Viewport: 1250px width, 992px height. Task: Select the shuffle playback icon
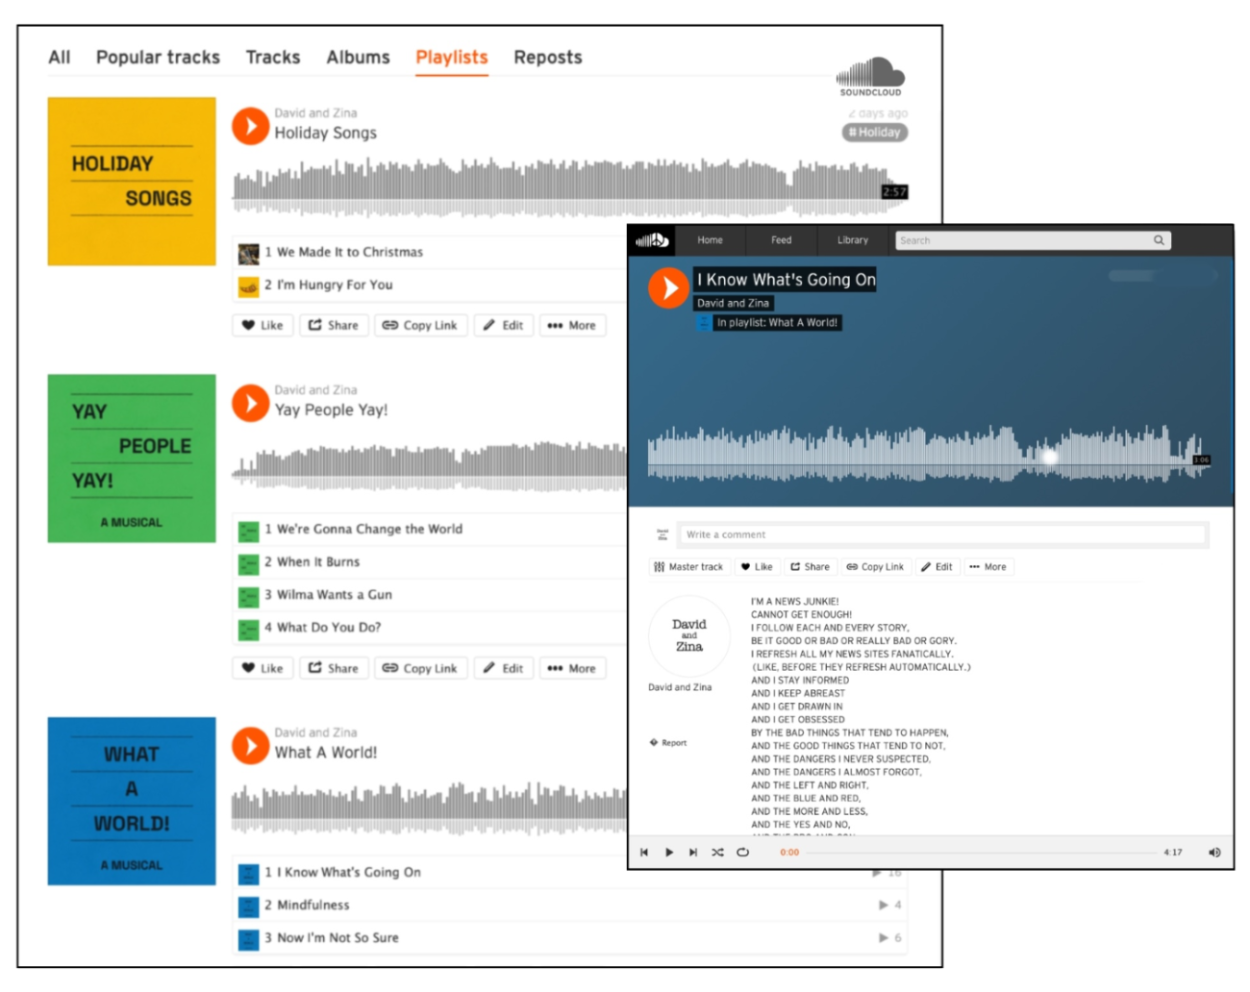(716, 851)
